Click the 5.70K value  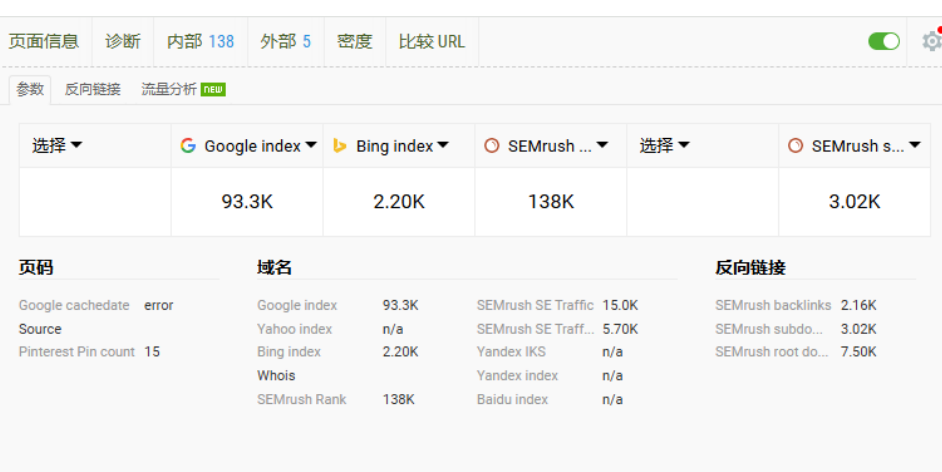(620, 329)
